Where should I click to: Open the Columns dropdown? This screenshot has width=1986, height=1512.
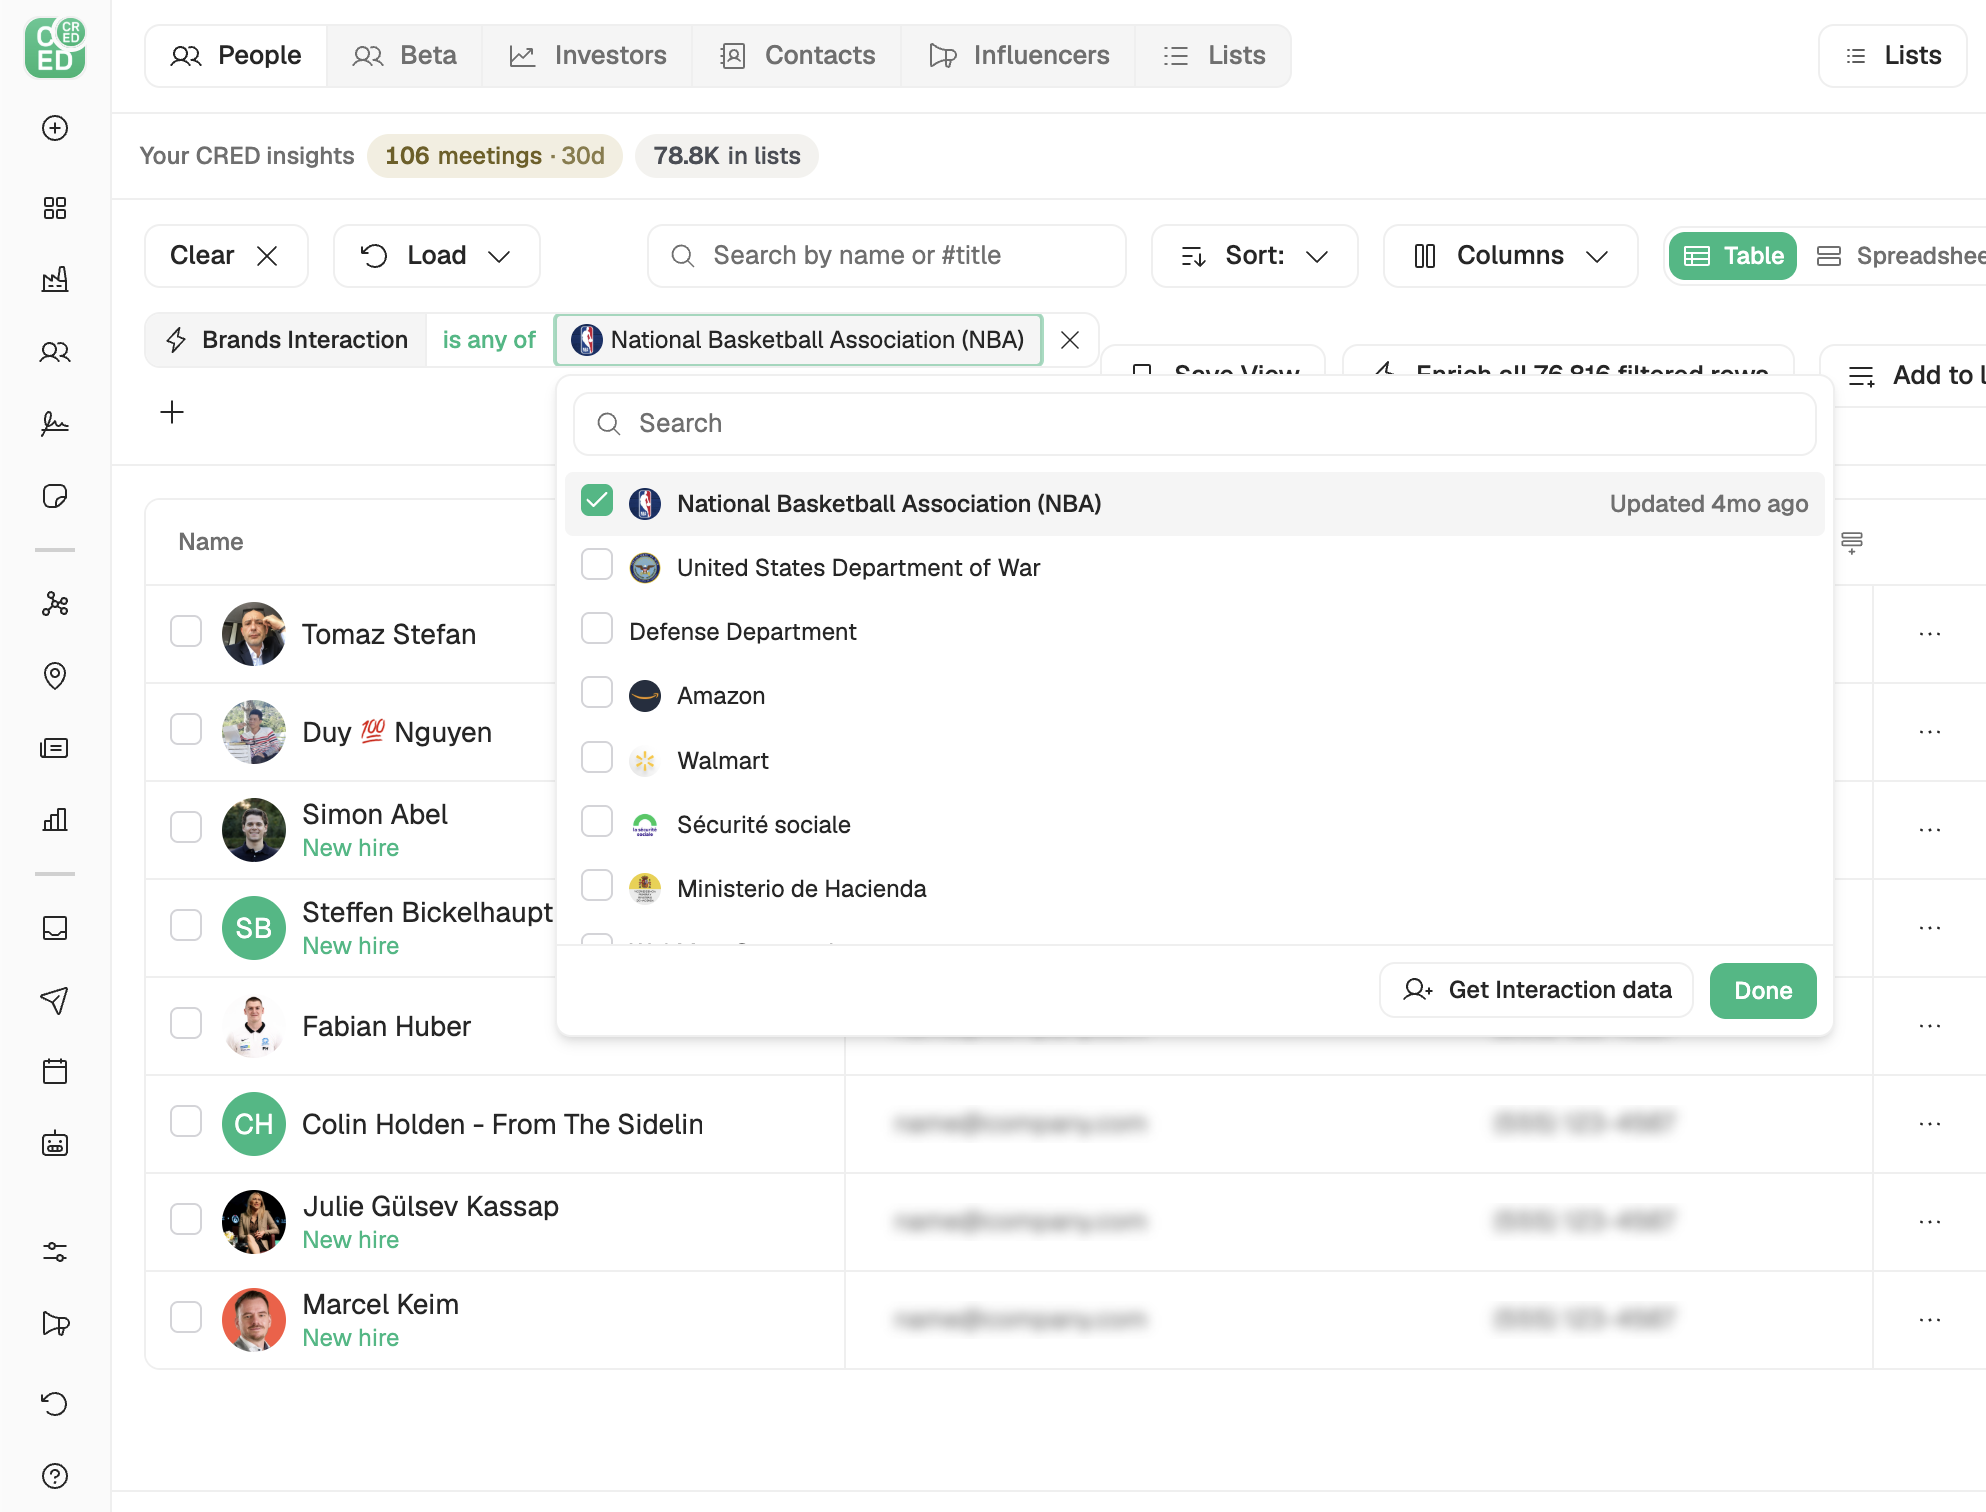click(1511, 256)
